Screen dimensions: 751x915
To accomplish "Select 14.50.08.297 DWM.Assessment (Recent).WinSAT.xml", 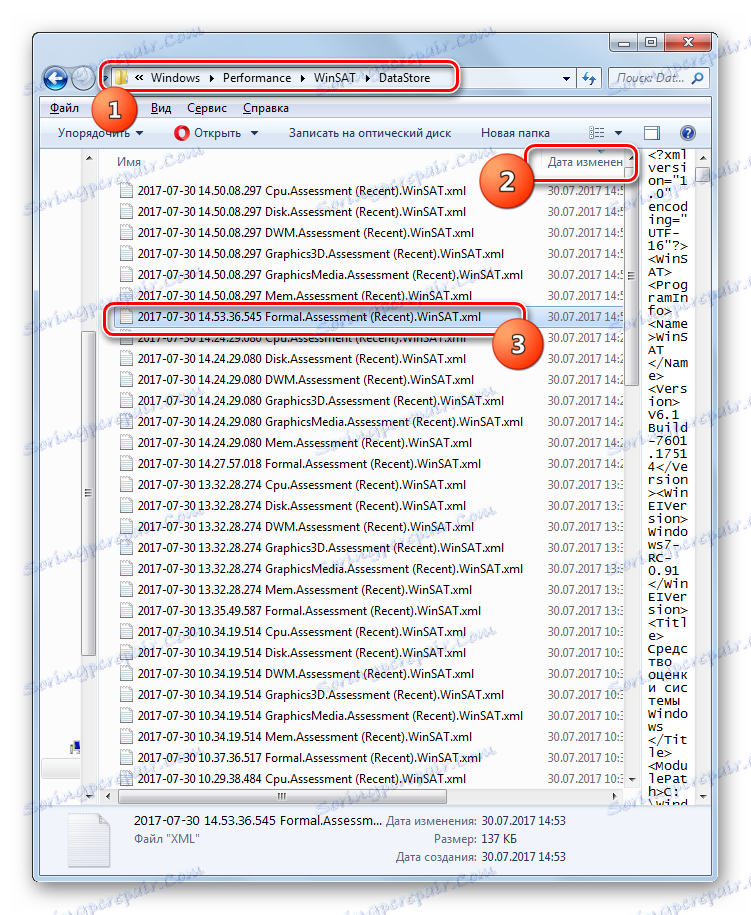I will tap(306, 233).
